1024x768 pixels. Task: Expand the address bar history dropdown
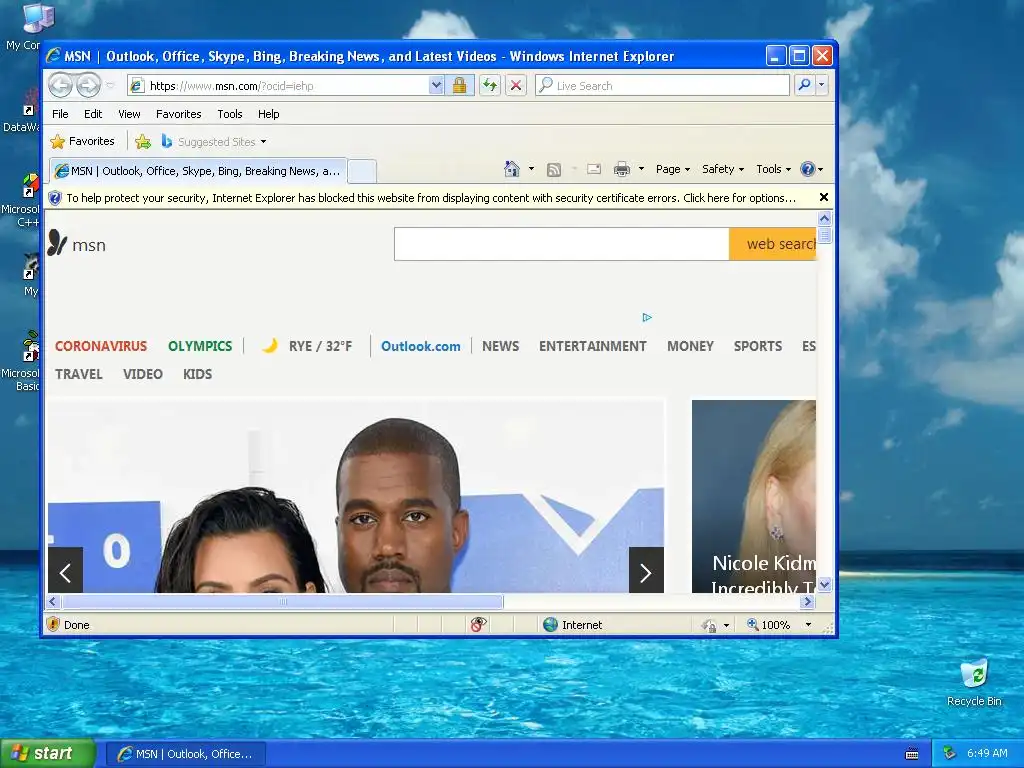(436, 86)
